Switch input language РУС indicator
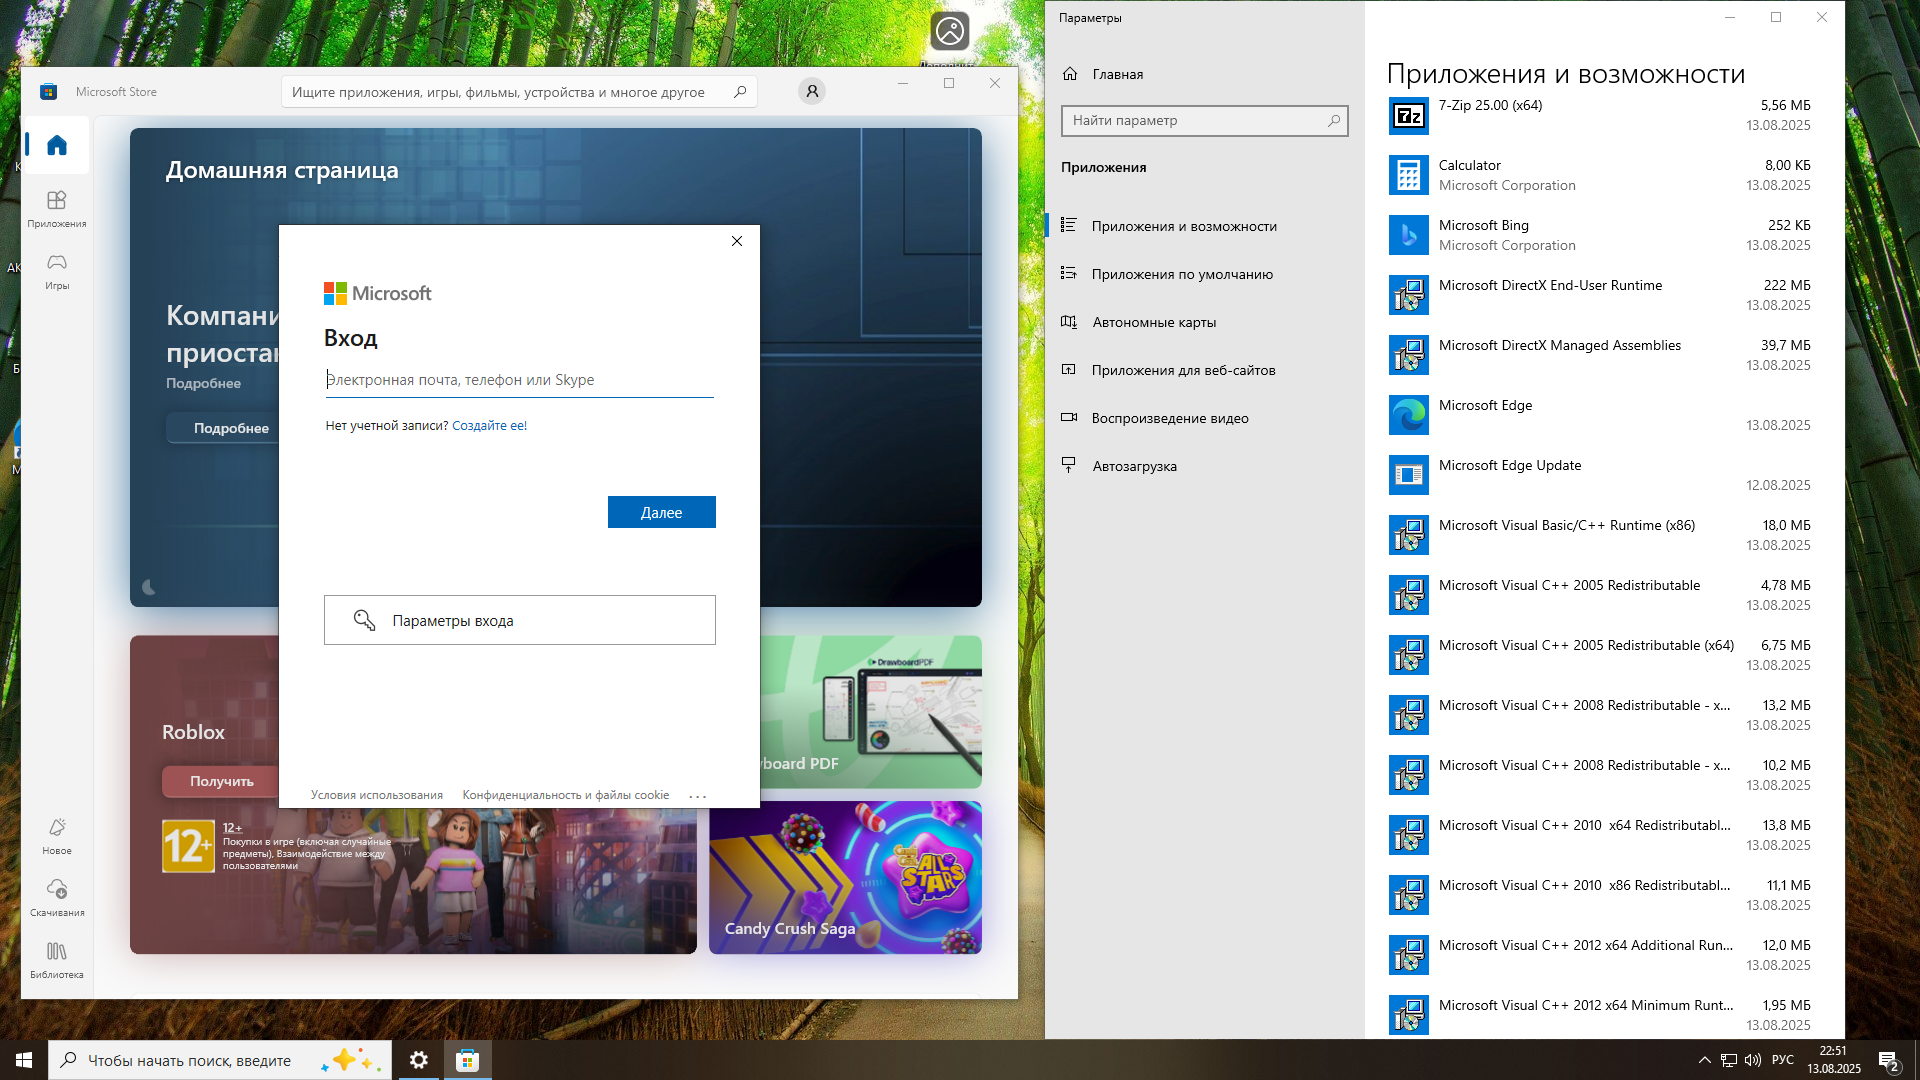The width and height of the screenshot is (1920, 1080). tap(1783, 1060)
